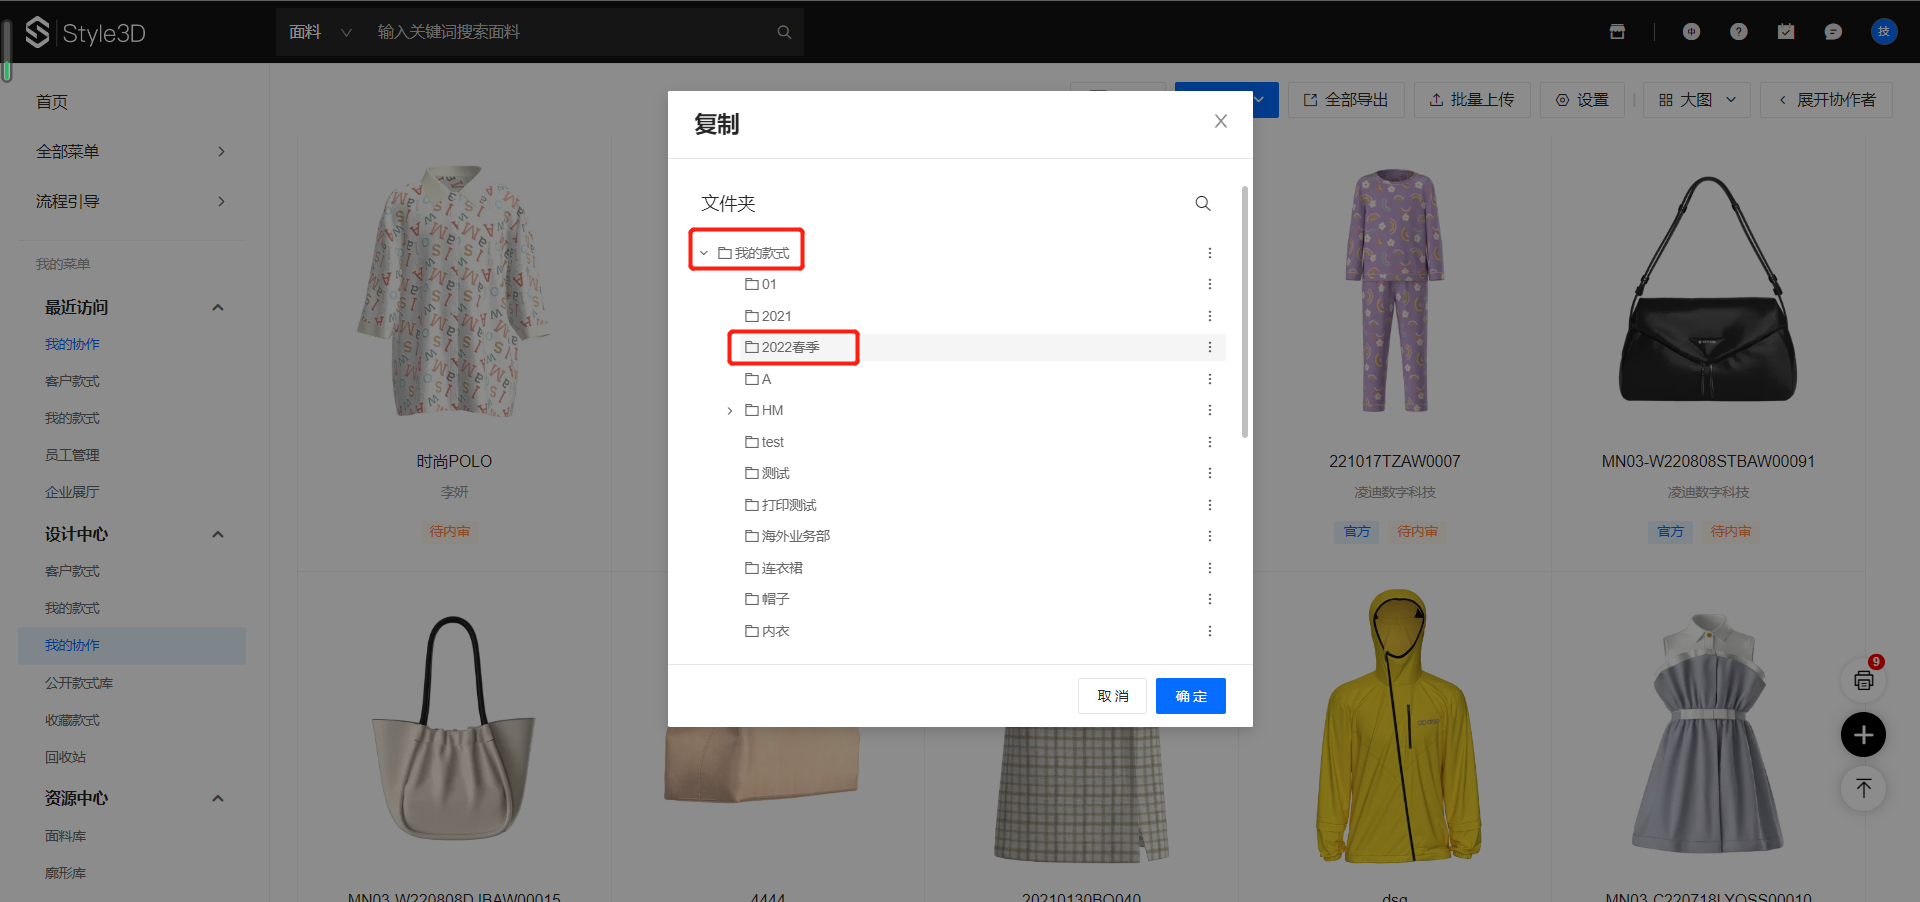Click the printer icon with badge

pyautogui.click(x=1864, y=680)
